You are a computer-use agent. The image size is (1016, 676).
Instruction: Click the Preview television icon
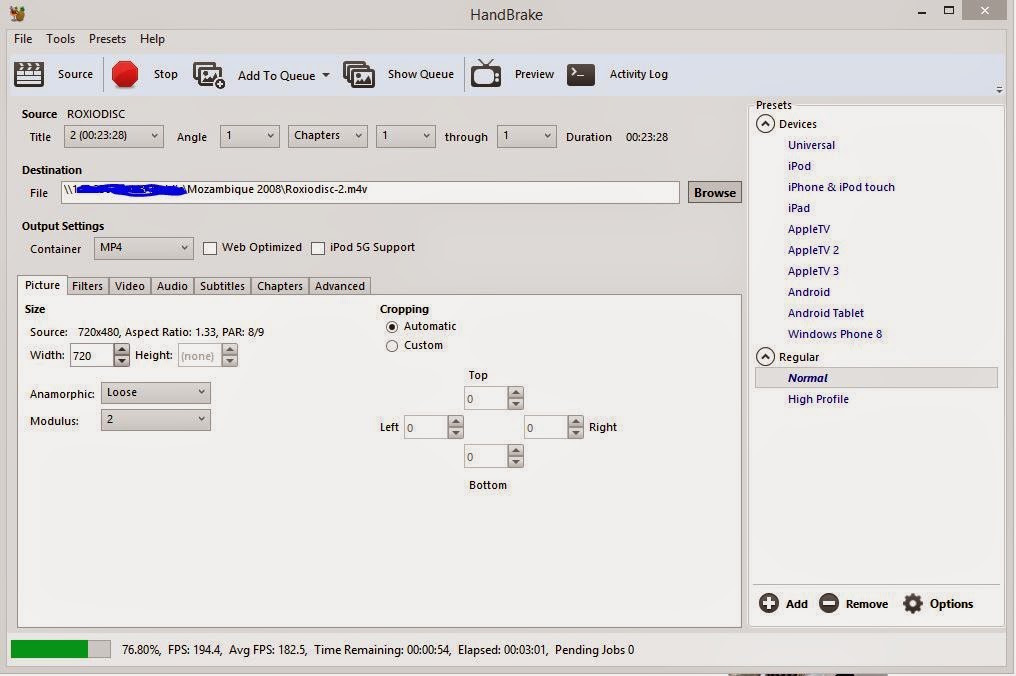[486, 73]
